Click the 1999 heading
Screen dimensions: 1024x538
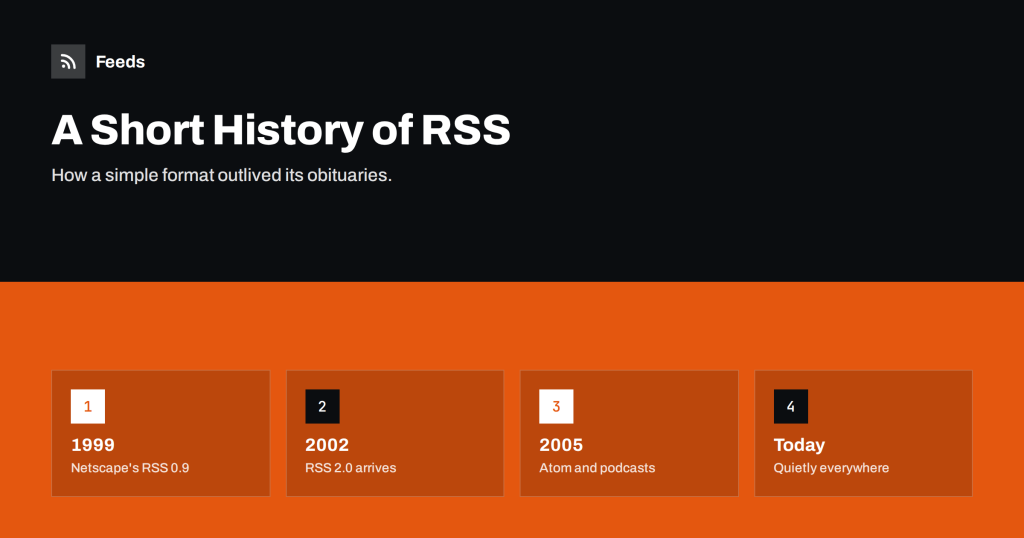pos(93,445)
